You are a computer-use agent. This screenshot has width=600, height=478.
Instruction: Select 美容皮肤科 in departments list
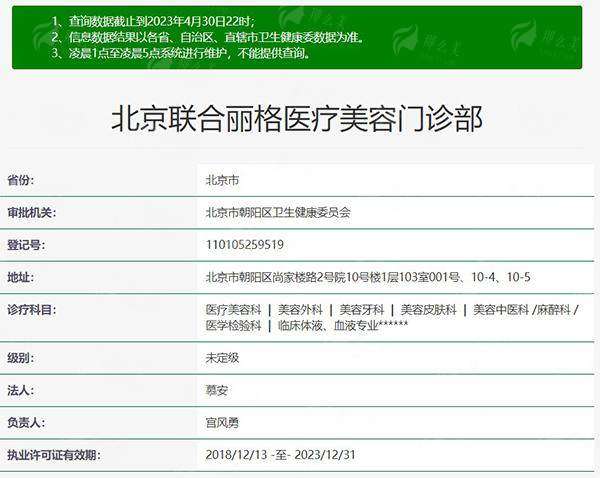click(x=429, y=310)
